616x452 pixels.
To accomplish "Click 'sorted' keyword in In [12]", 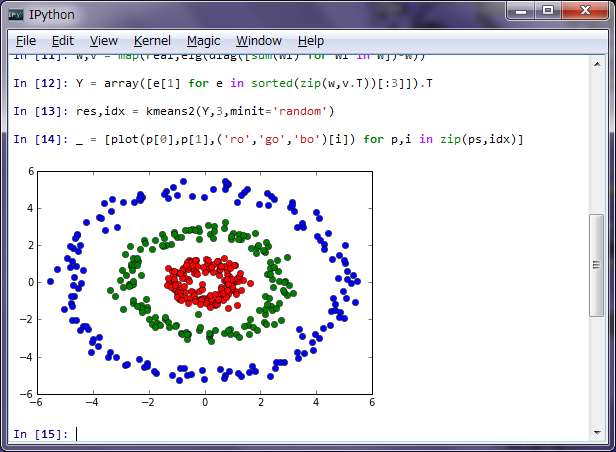I will tap(272, 83).
